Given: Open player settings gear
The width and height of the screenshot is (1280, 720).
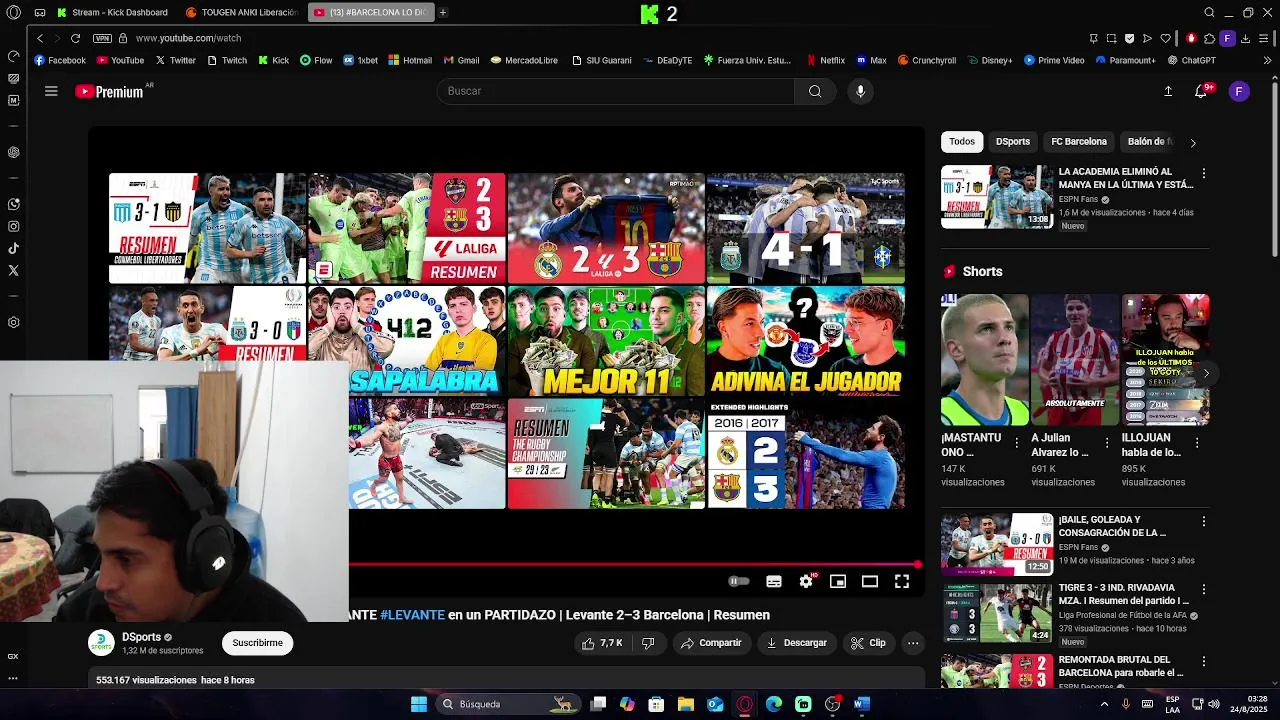Looking at the screenshot, I should point(806,581).
